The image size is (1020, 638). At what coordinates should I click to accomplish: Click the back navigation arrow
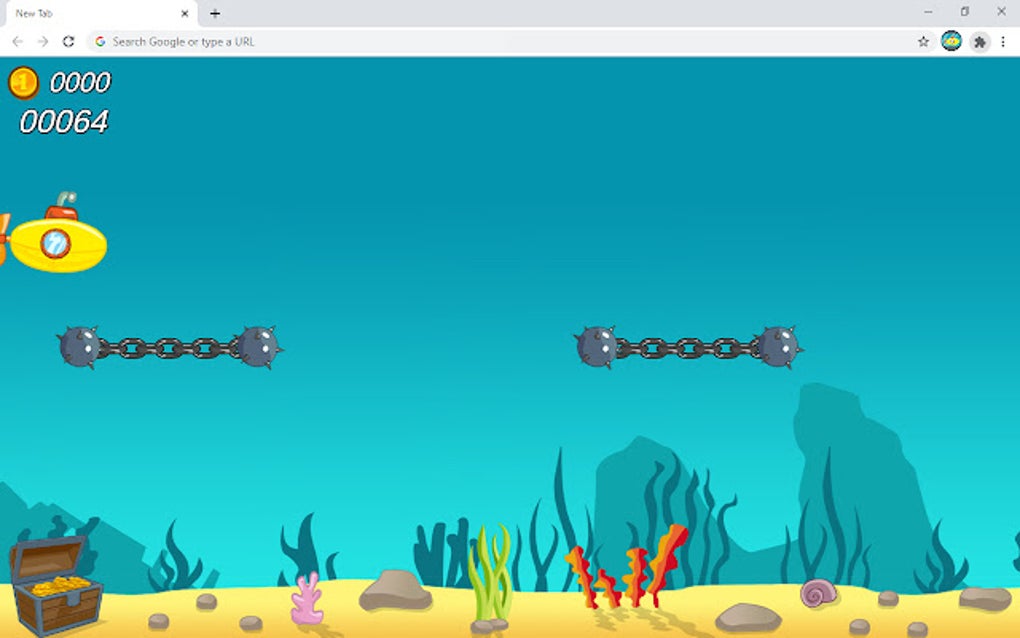click(x=17, y=42)
